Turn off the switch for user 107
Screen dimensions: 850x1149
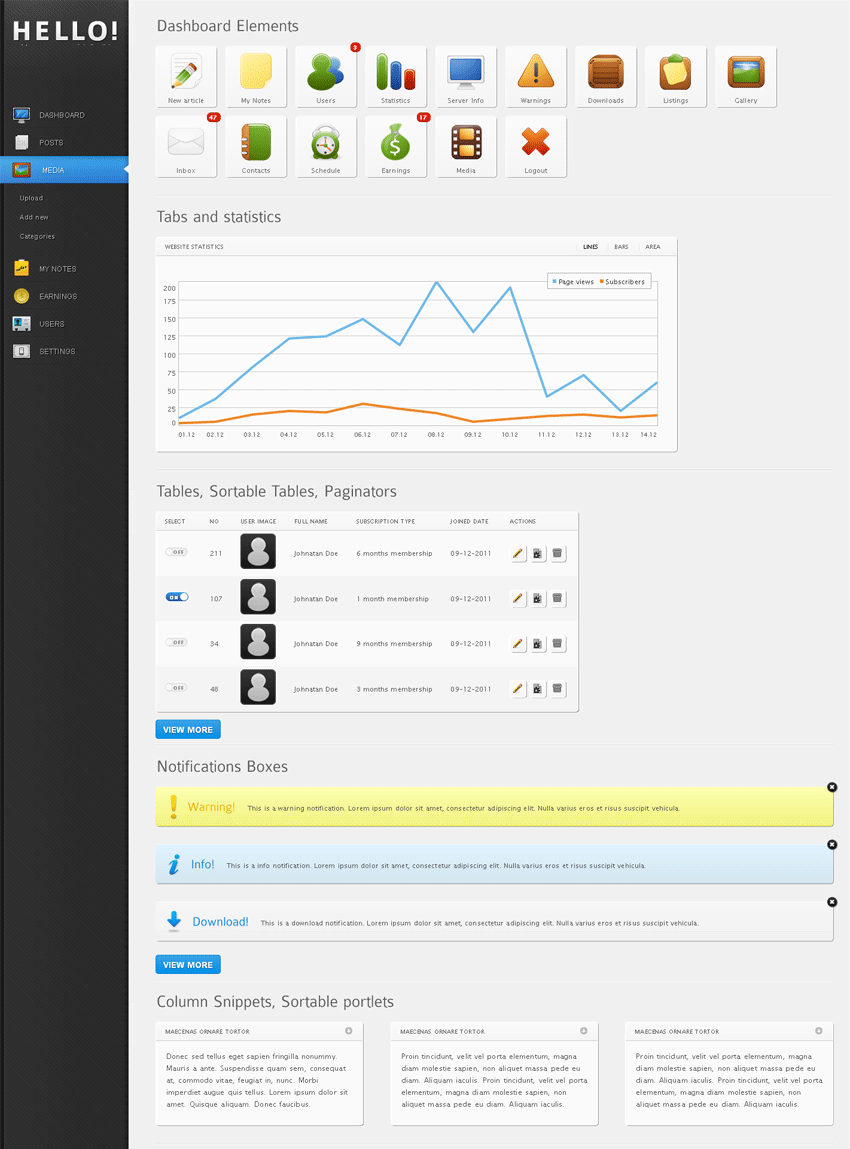tap(176, 597)
